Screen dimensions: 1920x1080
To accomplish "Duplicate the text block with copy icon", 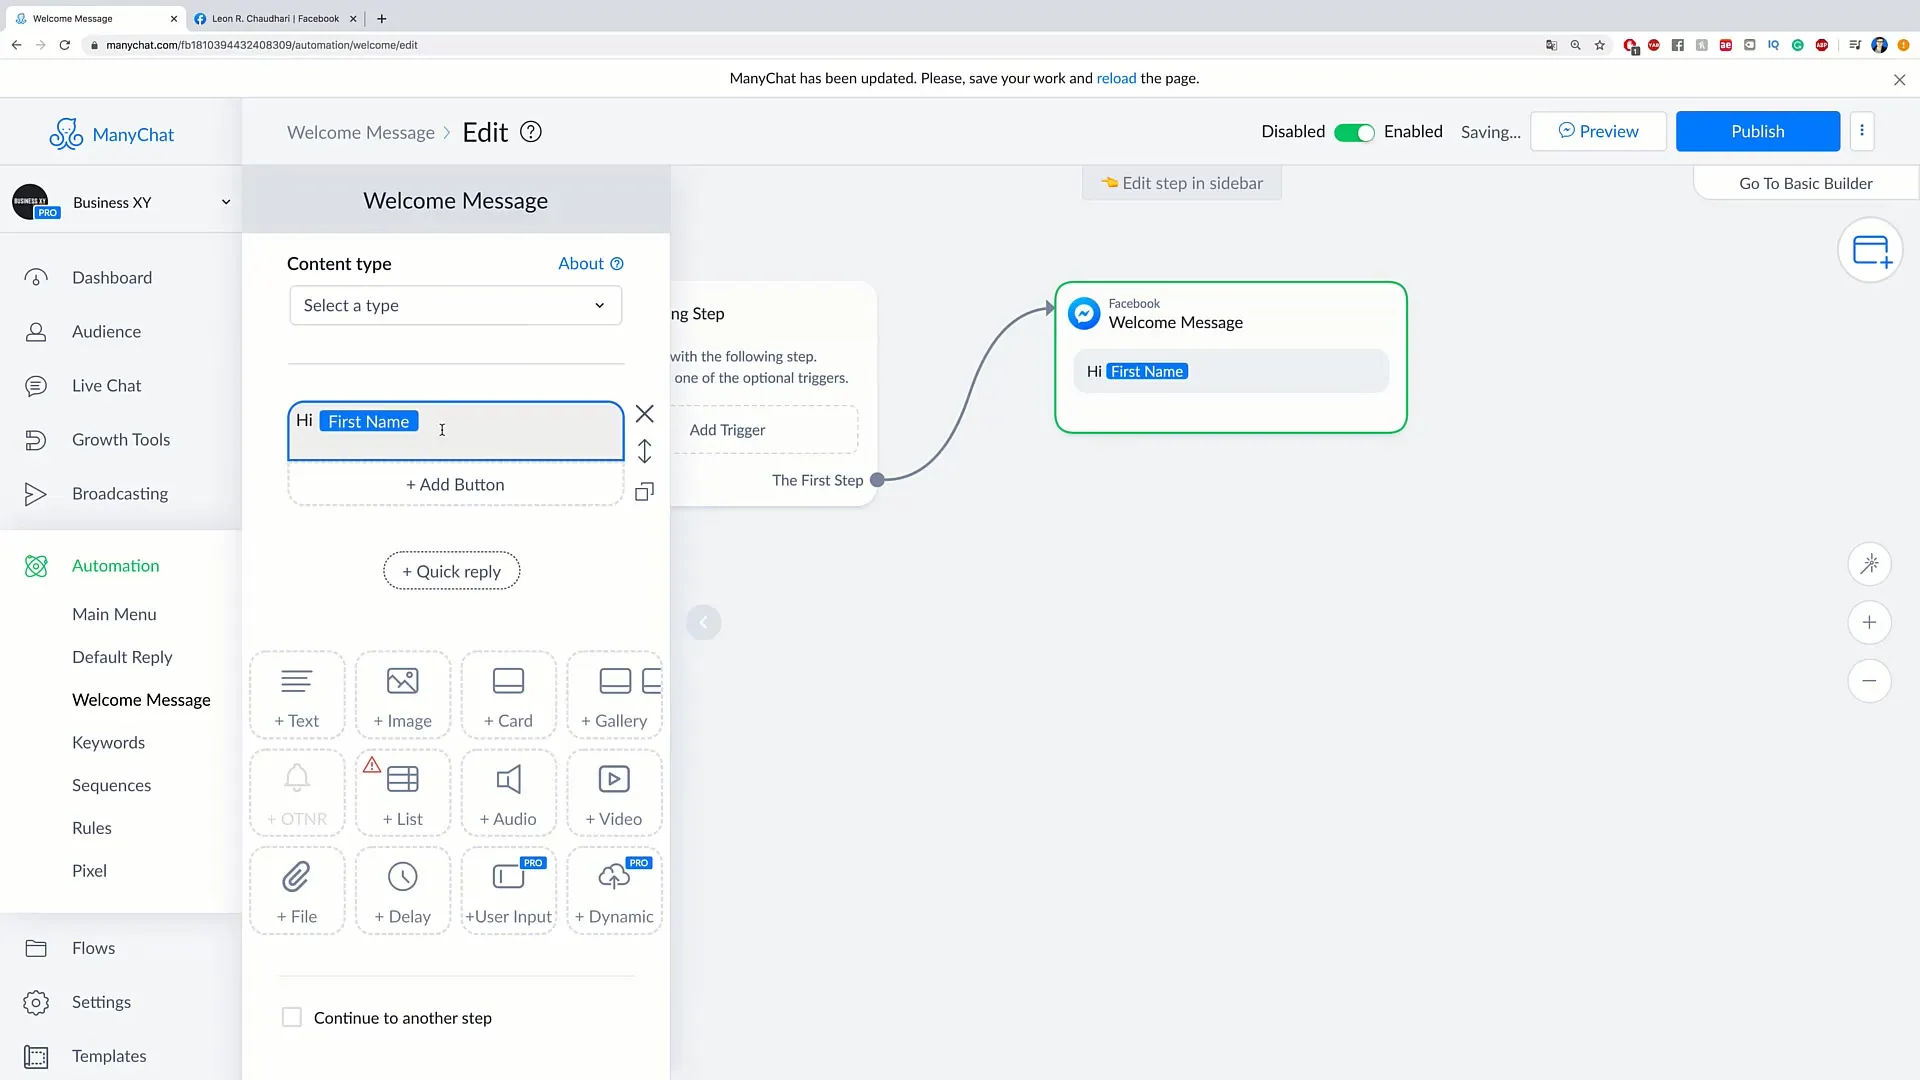I will (645, 491).
